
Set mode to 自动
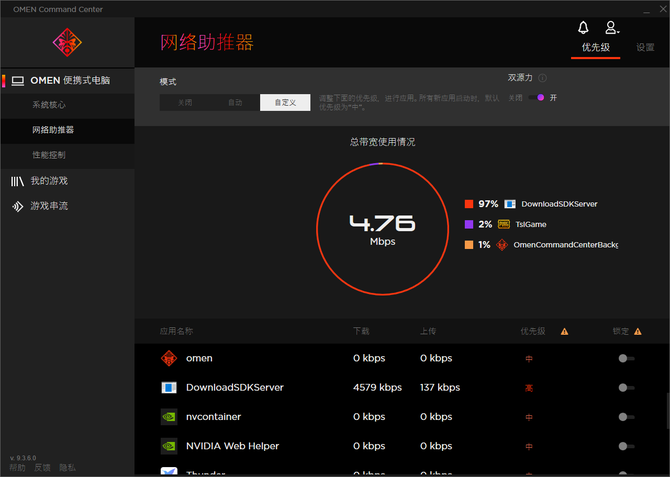pos(235,103)
